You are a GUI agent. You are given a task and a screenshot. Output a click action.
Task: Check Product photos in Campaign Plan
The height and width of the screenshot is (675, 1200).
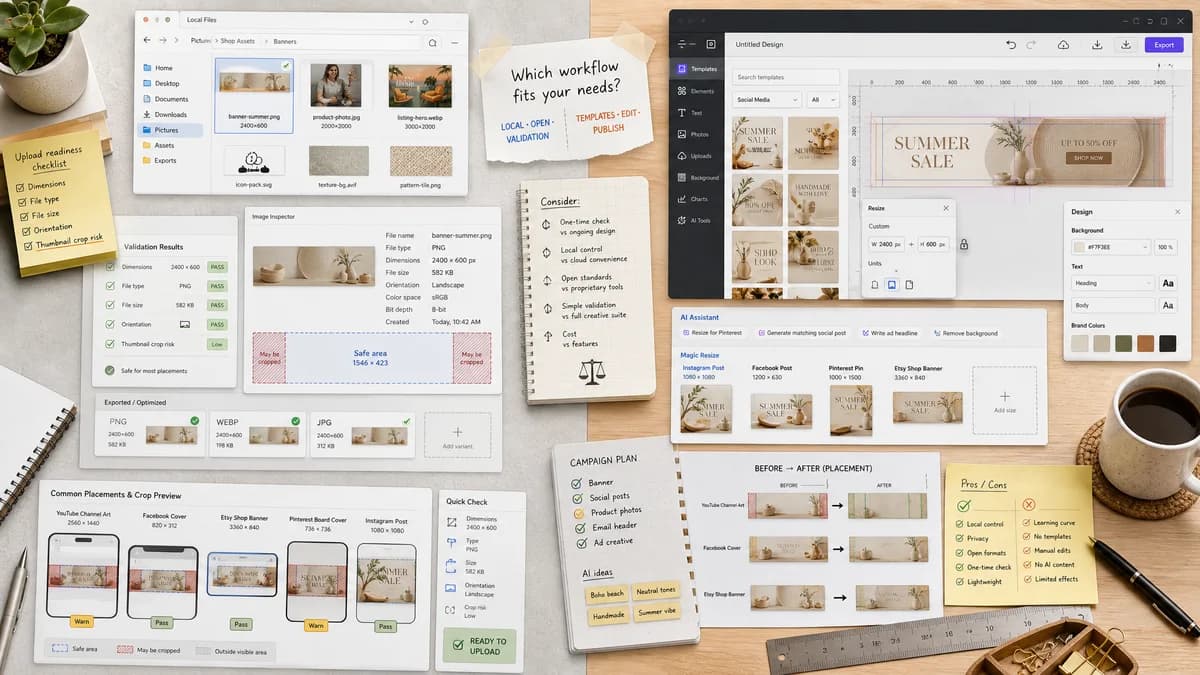pos(577,512)
